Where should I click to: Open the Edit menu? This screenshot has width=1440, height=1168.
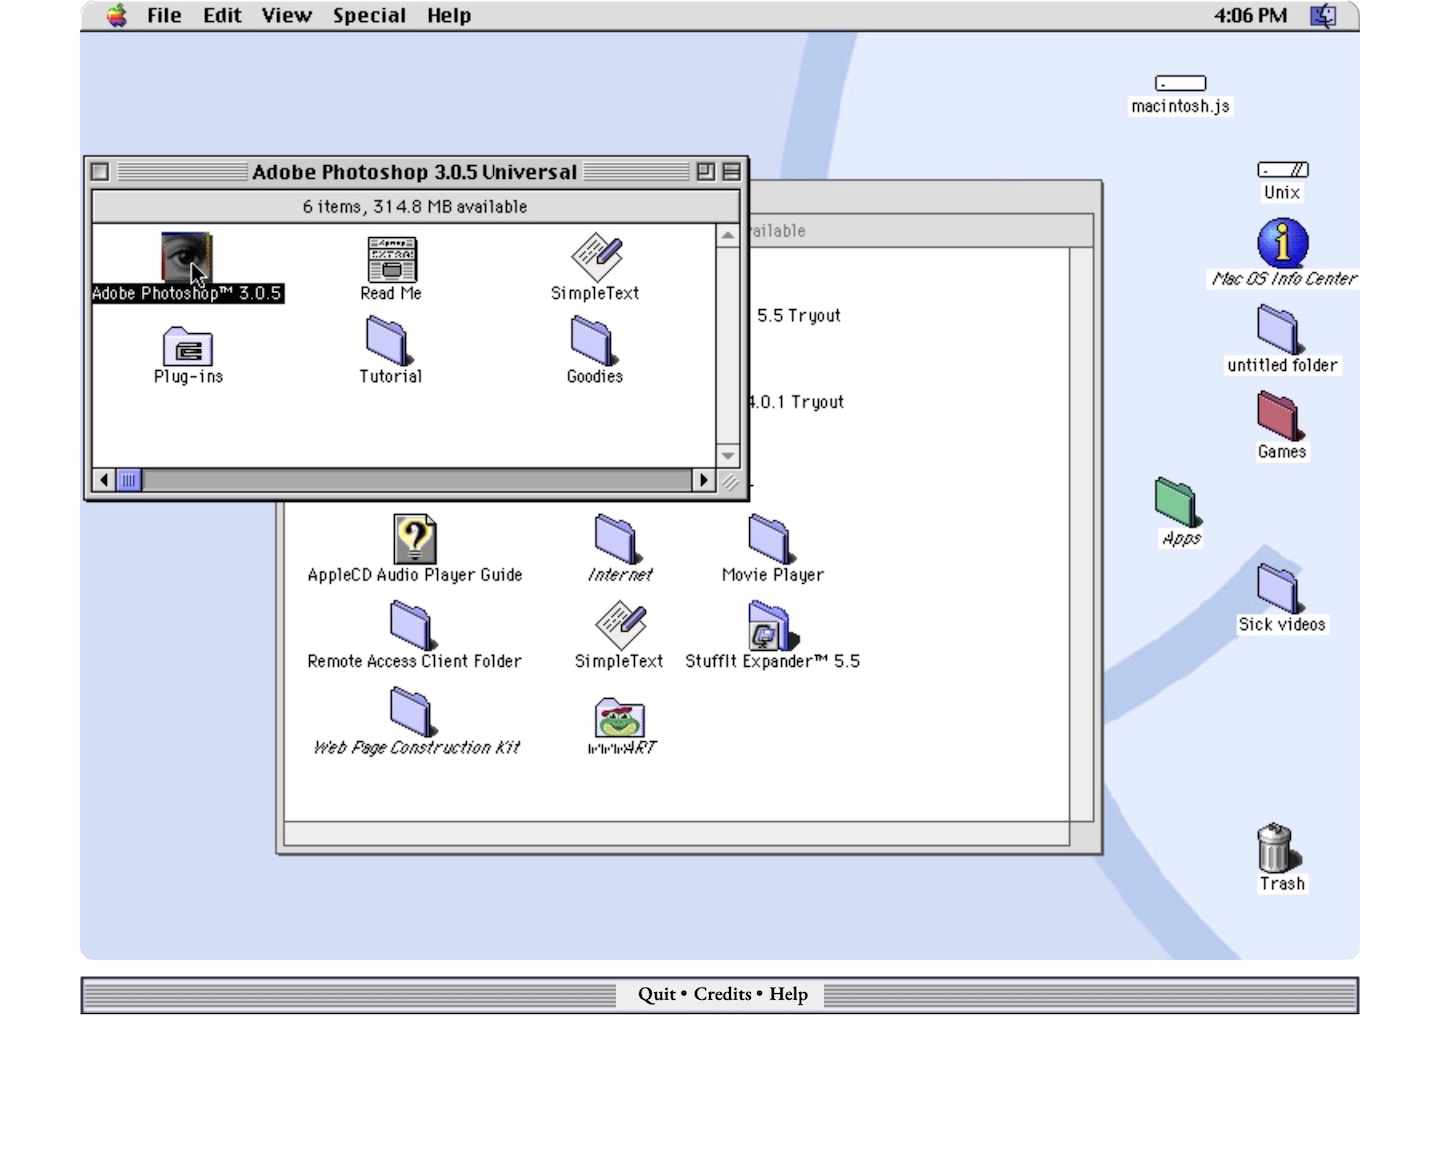point(222,15)
